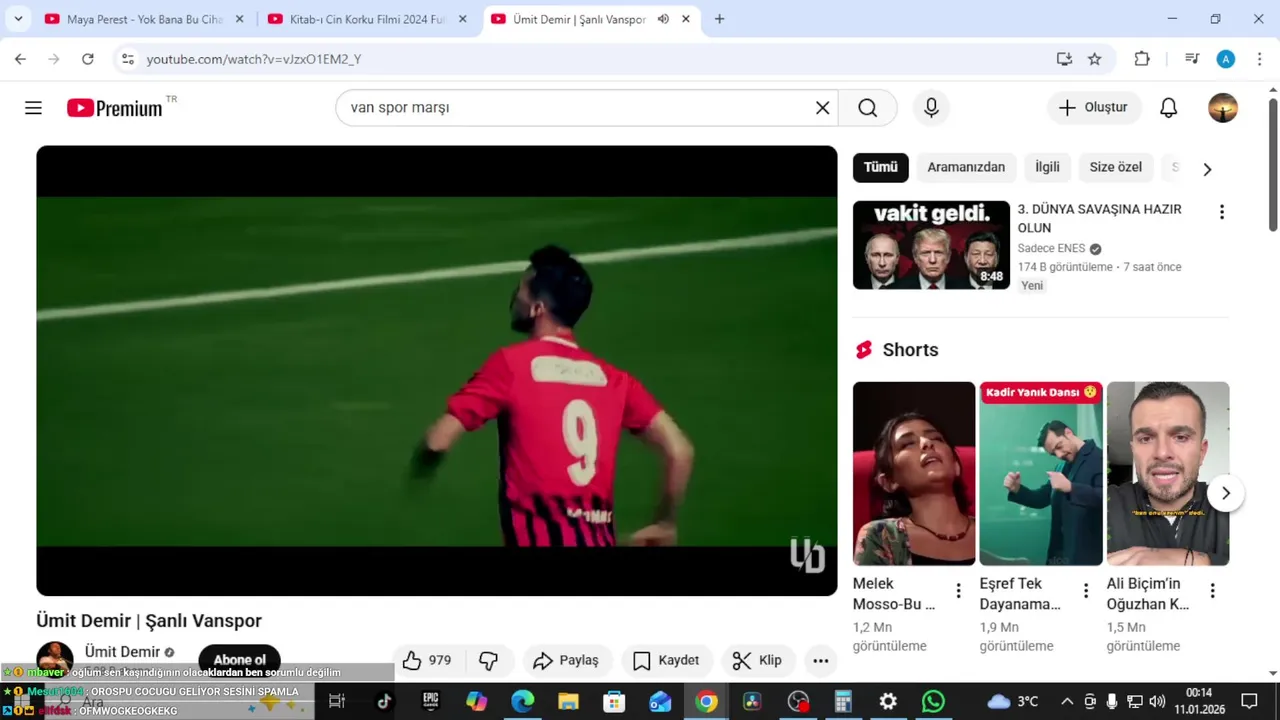Clear the search text with X icon

click(822, 108)
